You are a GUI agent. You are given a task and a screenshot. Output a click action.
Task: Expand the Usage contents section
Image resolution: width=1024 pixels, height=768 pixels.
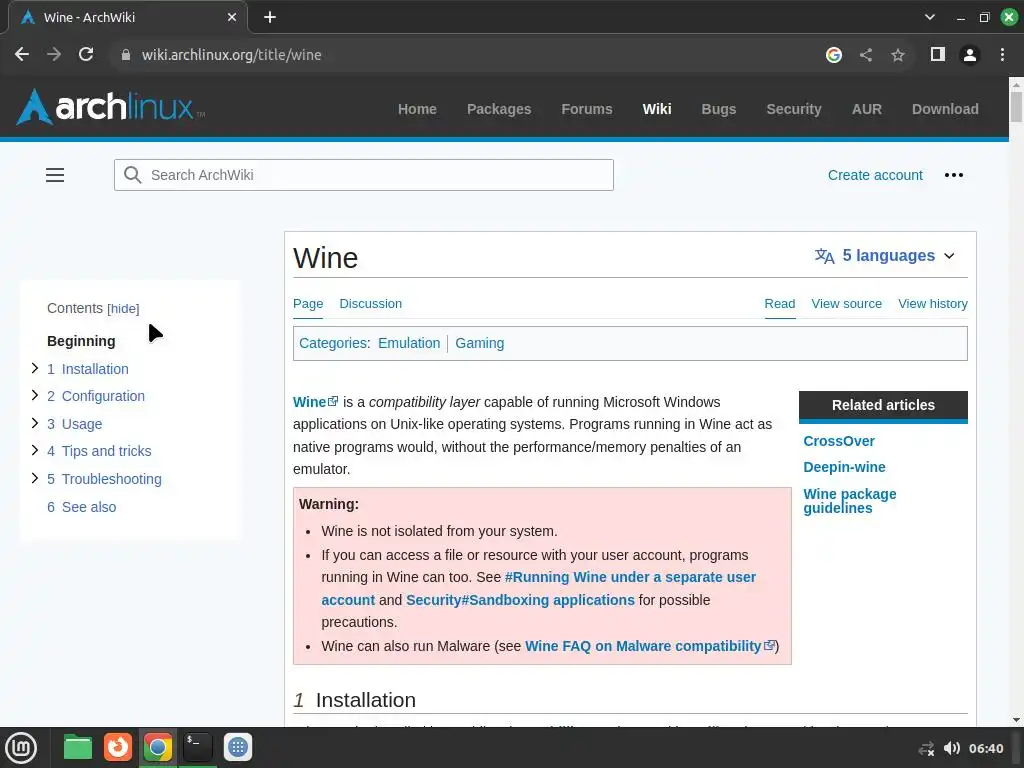coord(35,423)
